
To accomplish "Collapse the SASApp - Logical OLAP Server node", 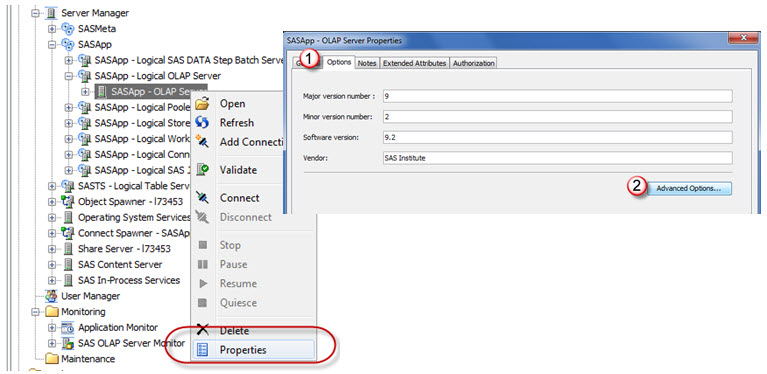I will (68, 76).
